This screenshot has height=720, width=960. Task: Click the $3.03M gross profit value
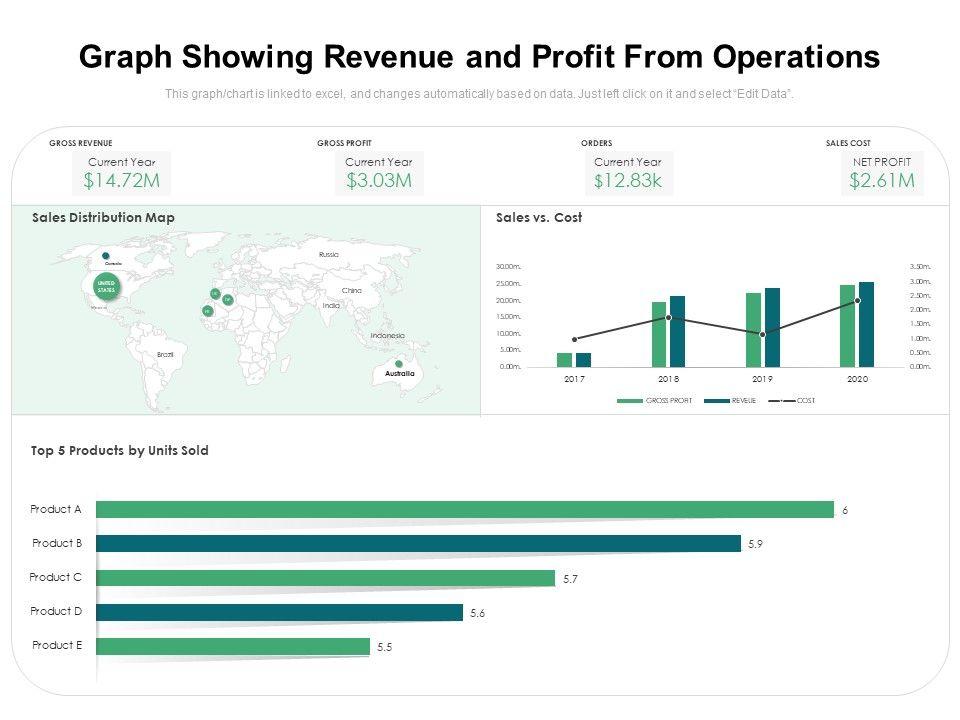point(379,181)
